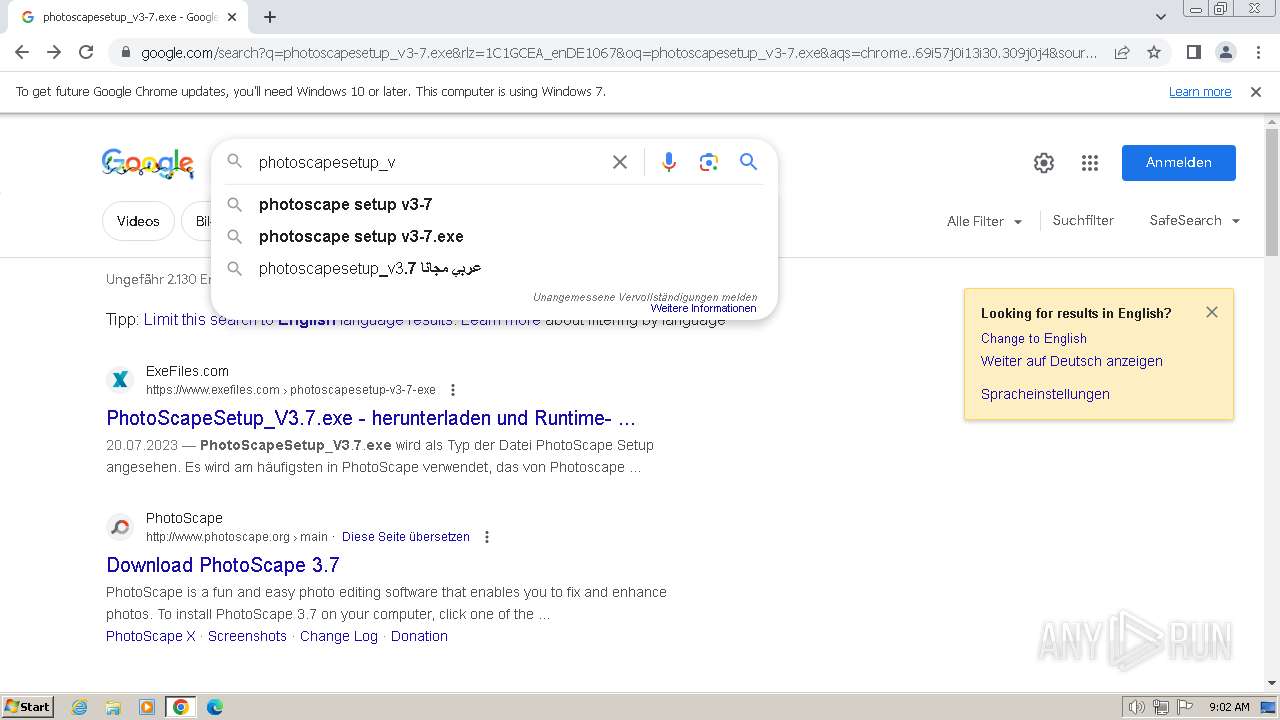Click the ExeFiles site favicon
The width and height of the screenshot is (1280, 720).
[120, 380]
